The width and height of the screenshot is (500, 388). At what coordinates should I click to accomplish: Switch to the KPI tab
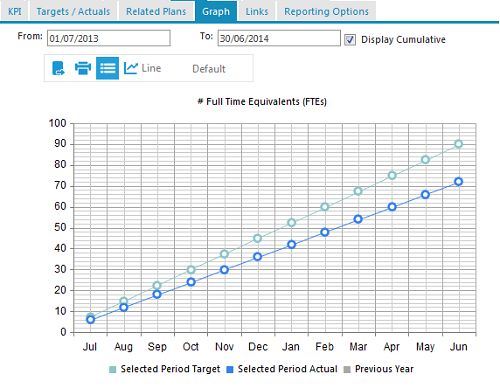[x=15, y=11]
